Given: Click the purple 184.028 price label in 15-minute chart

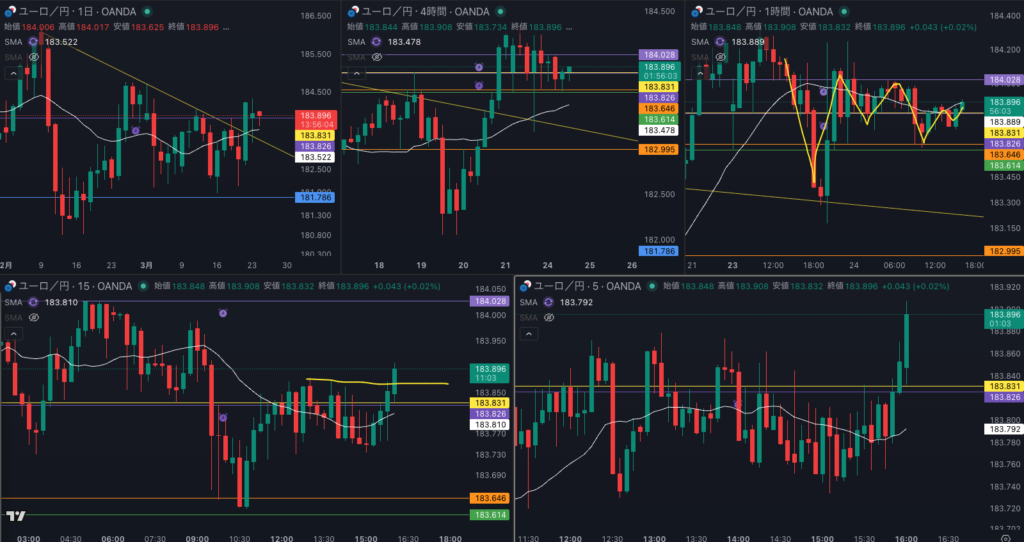Looking at the screenshot, I should (489, 301).
